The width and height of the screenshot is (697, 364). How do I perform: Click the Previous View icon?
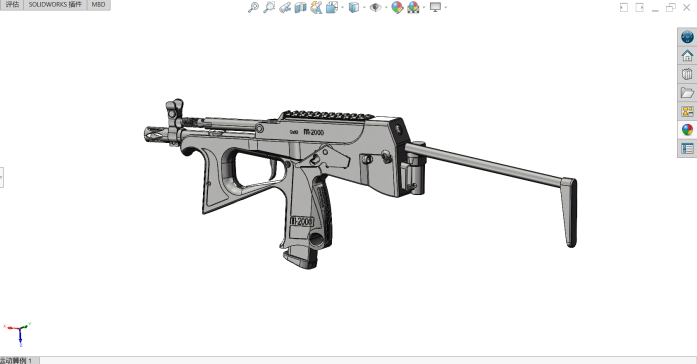[x=285, y=7]
